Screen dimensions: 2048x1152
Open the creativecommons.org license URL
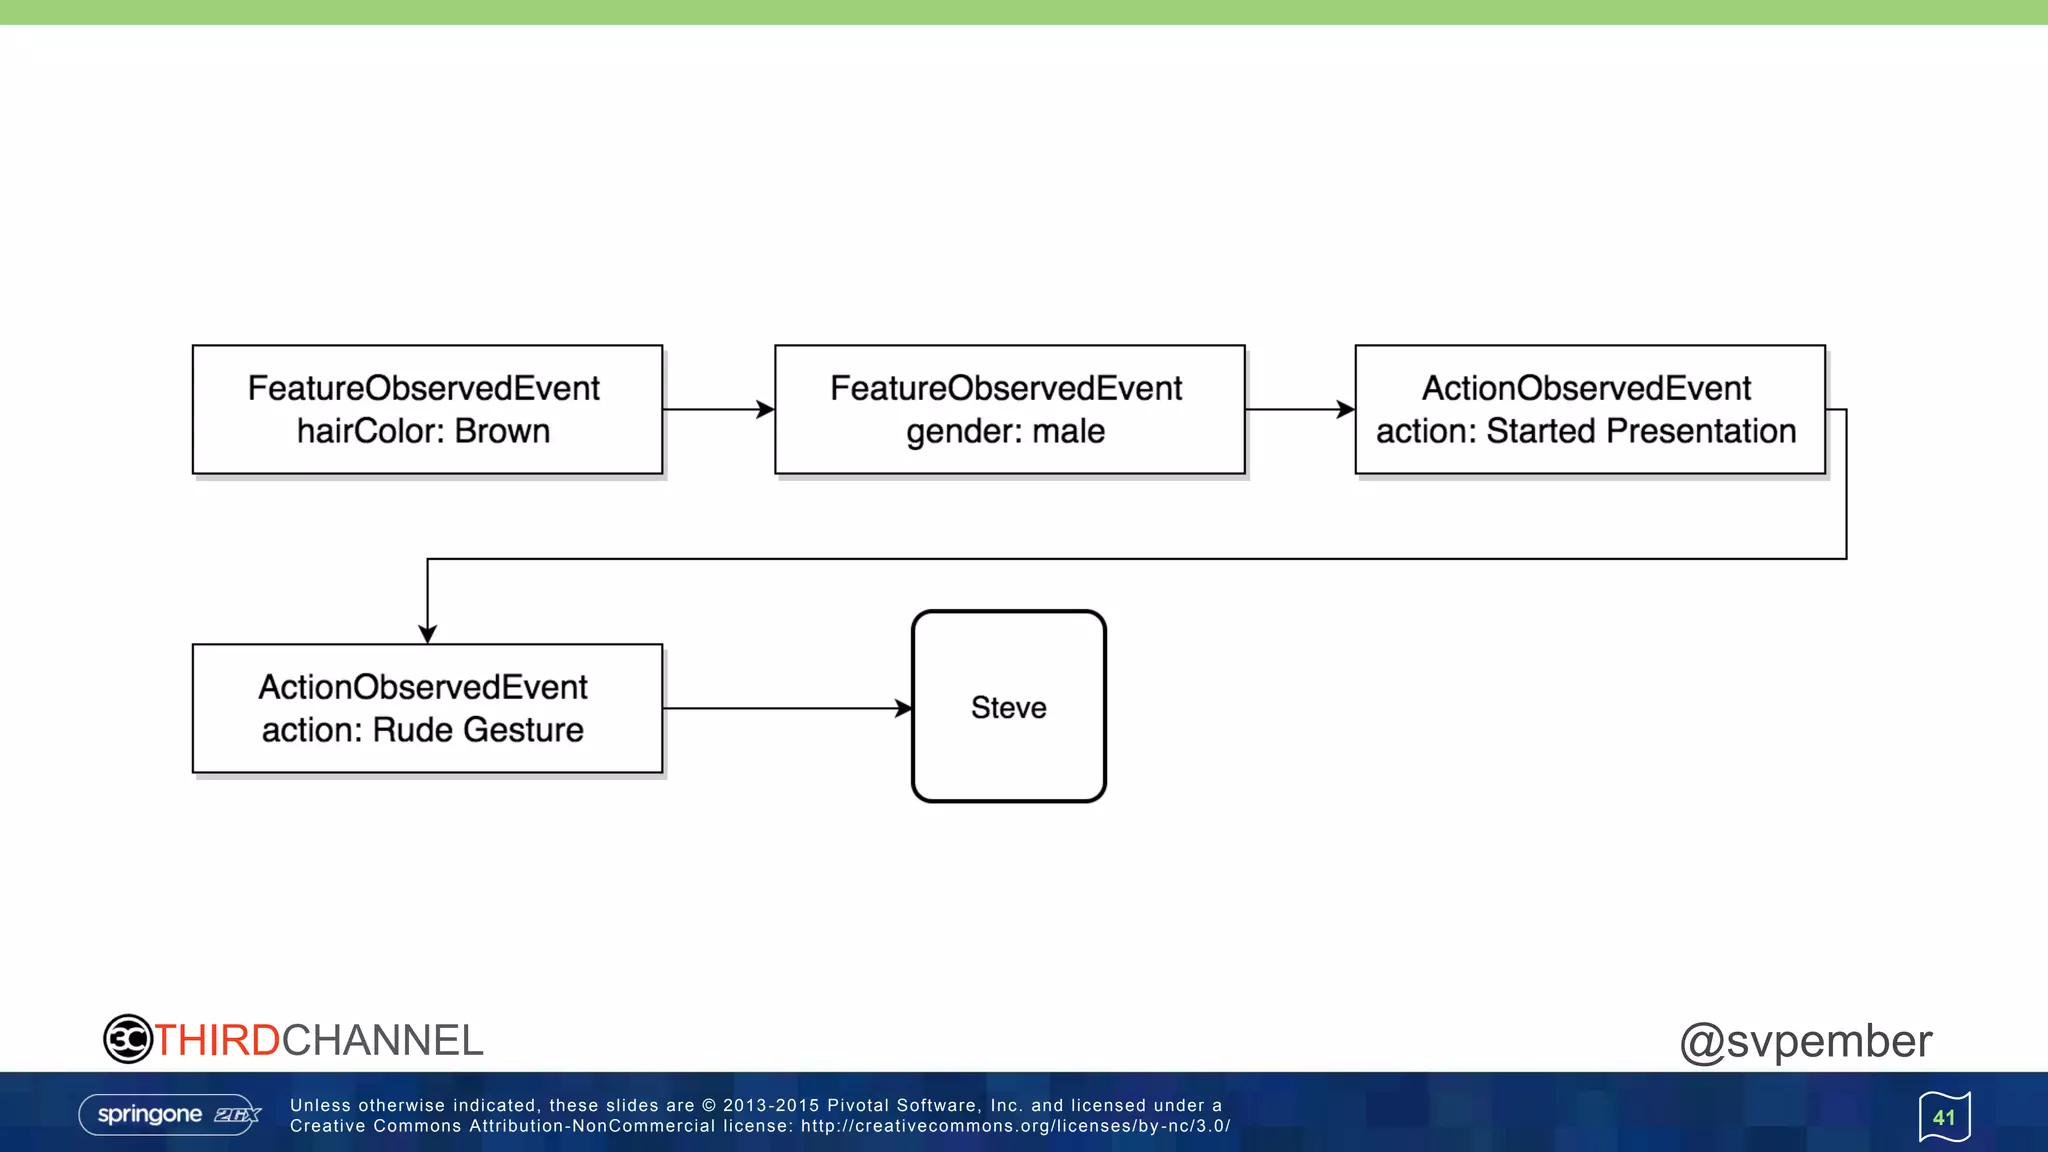tap(1015, 1126)
